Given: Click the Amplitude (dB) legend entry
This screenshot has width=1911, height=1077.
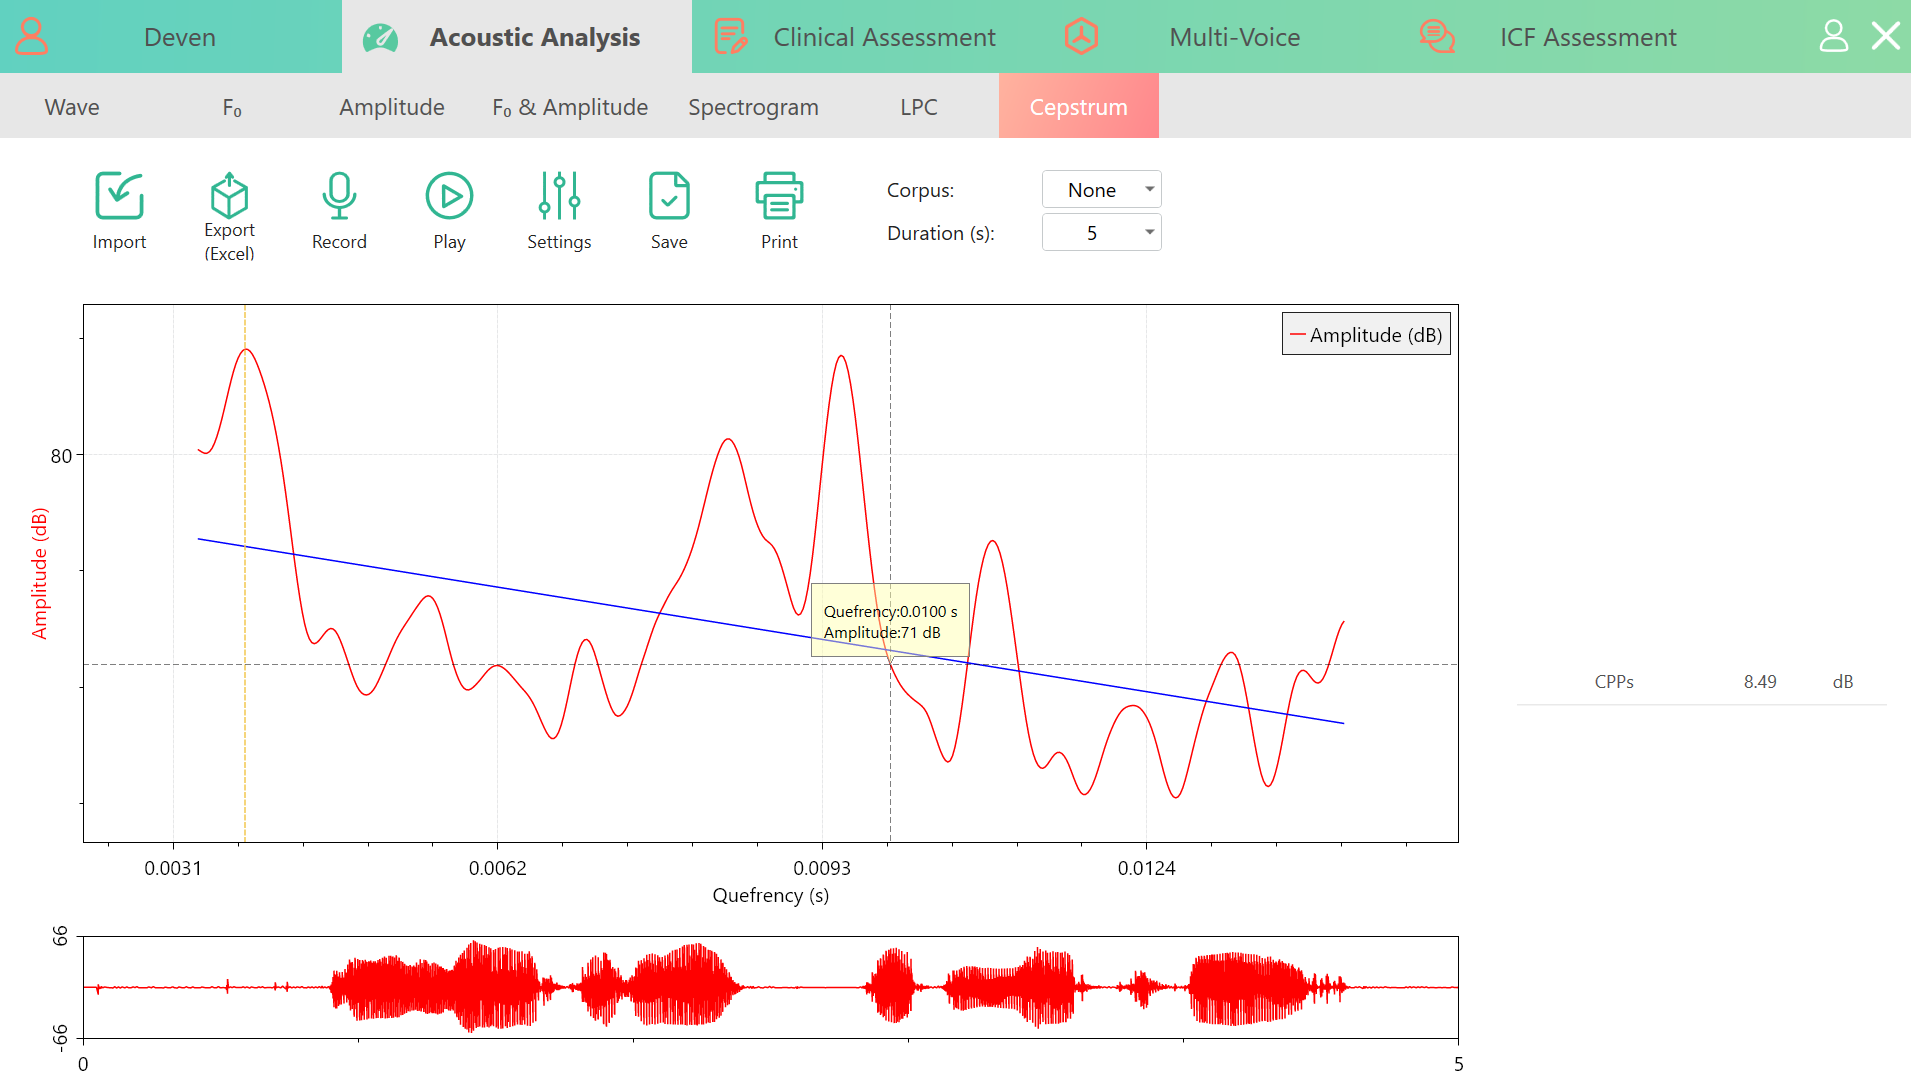Looking at the screenshot, I should click(x=1366, y=334).
